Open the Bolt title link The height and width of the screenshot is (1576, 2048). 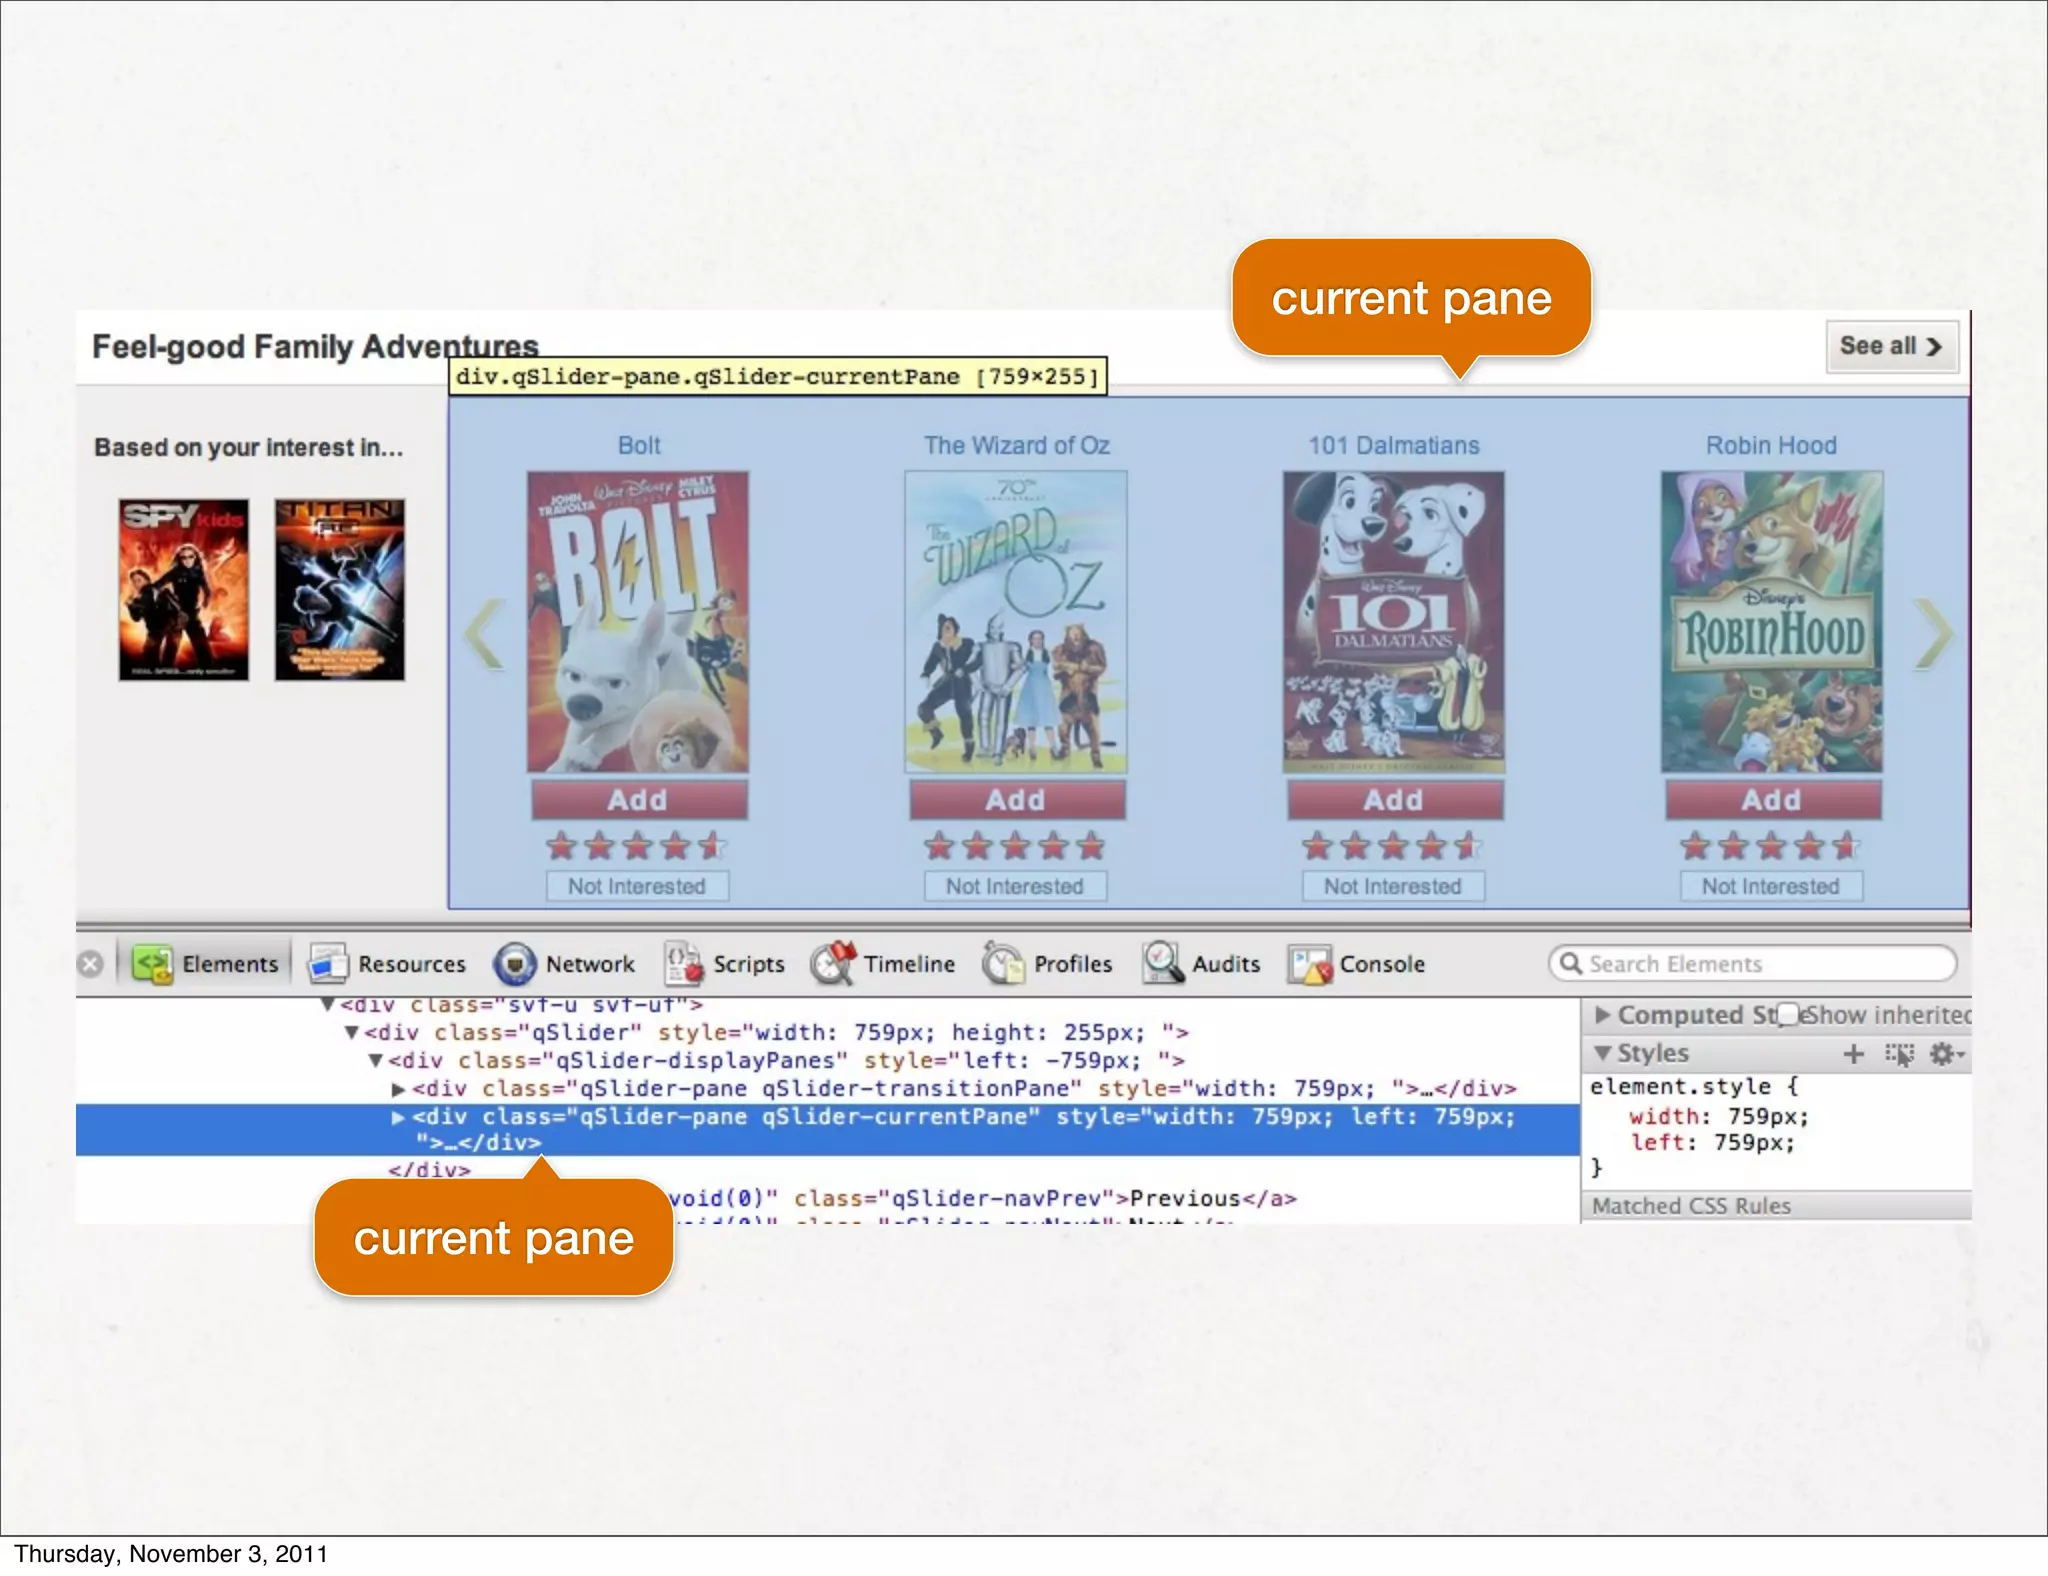(x=639, y=445)
